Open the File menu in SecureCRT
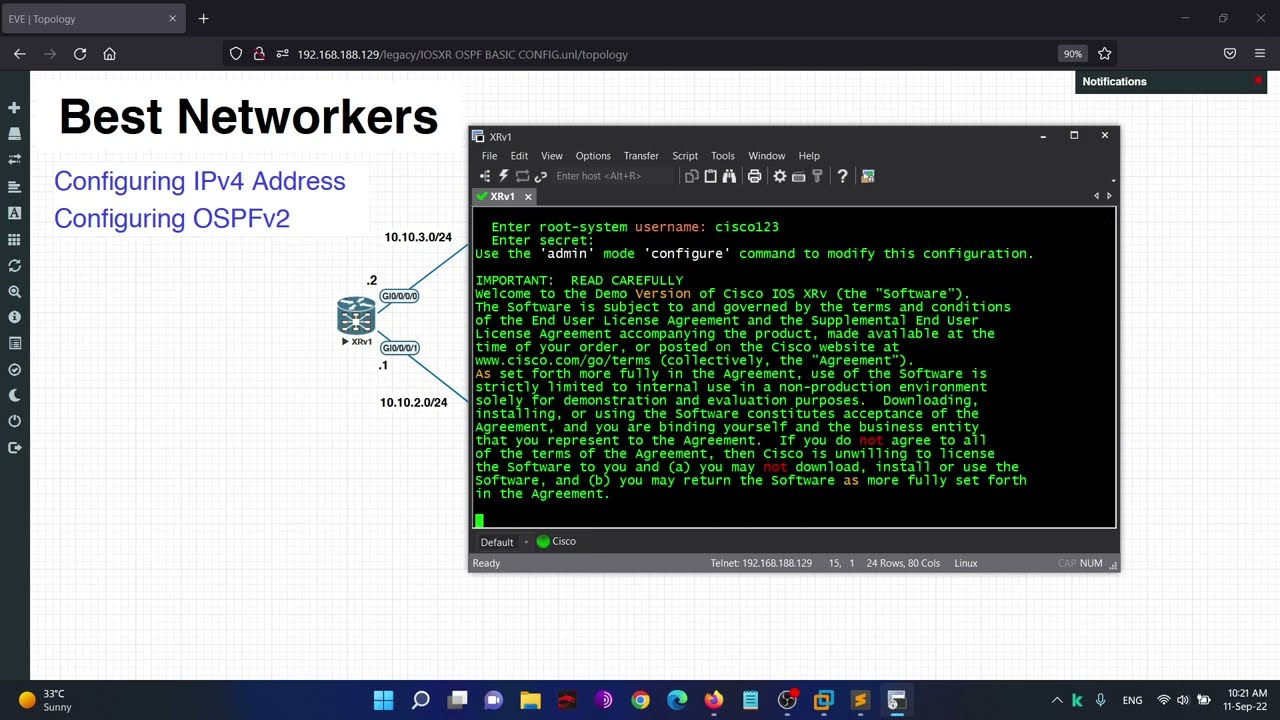This screenshot has width=1280, height=720. point(489,156)
